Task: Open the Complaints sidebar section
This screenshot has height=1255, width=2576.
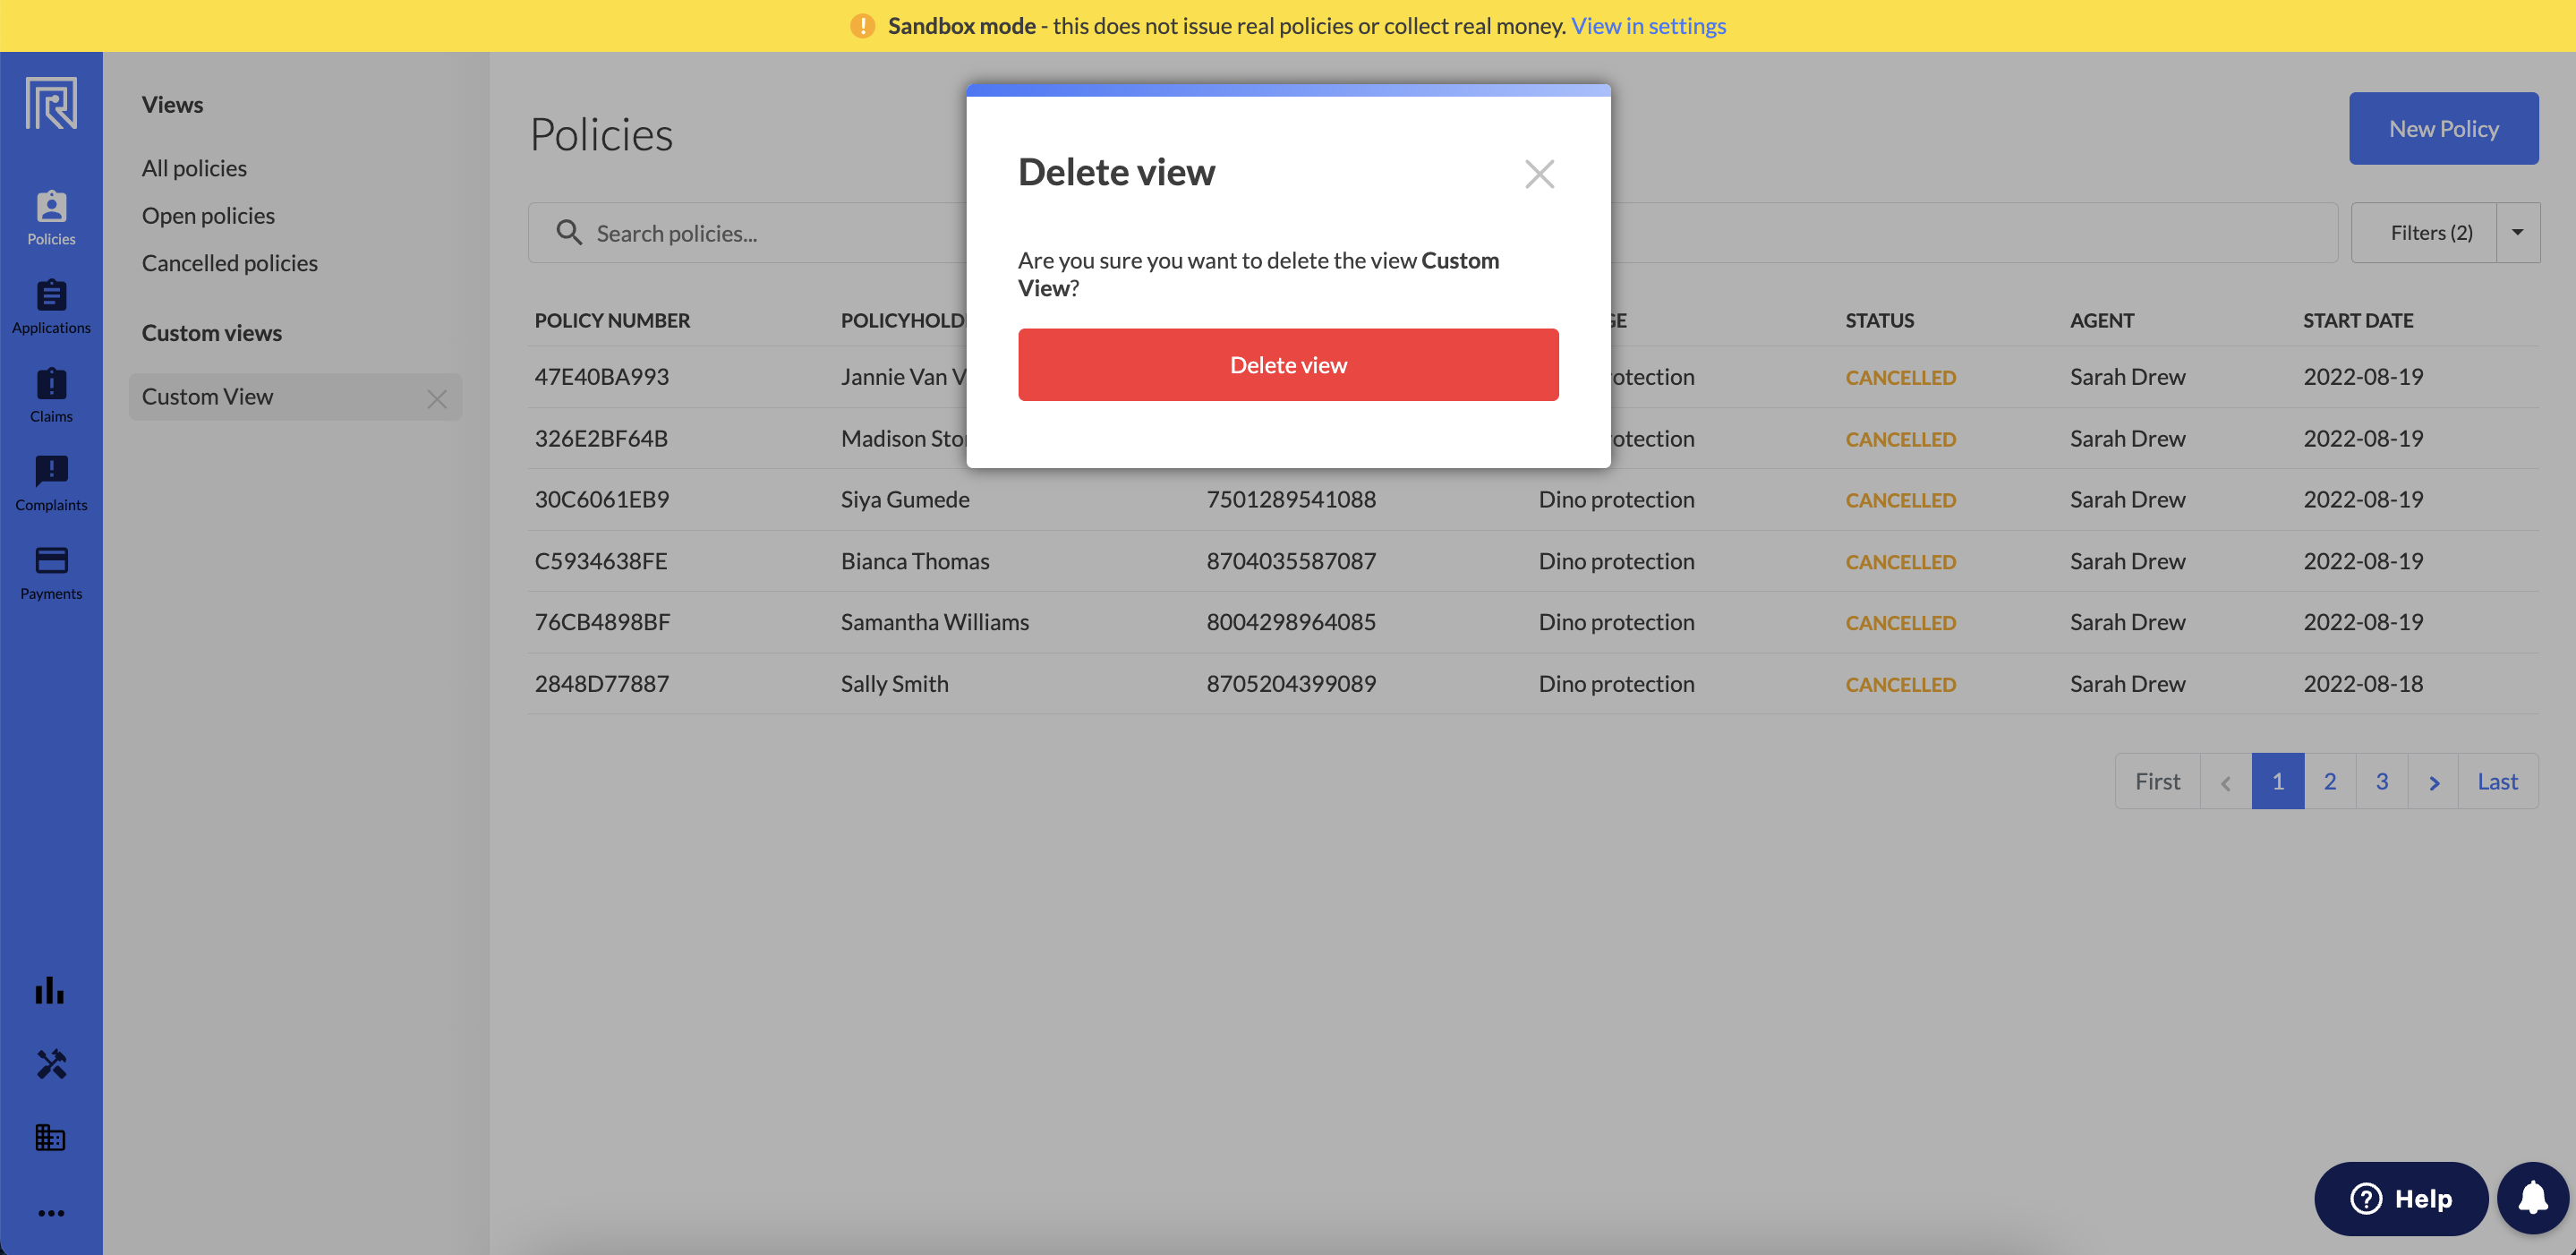Action: point(51,484)
